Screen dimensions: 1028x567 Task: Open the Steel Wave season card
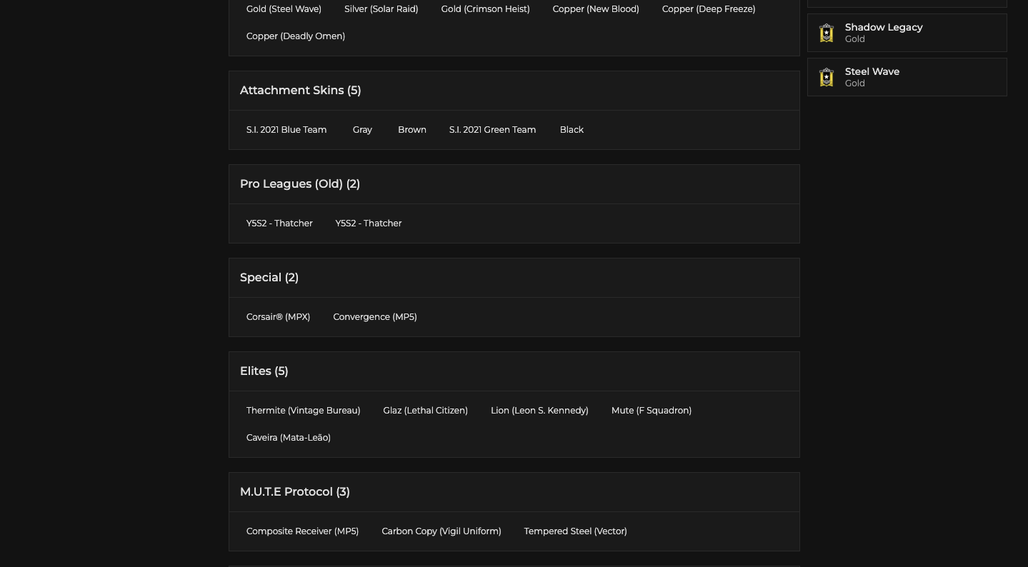pos(907,77)
